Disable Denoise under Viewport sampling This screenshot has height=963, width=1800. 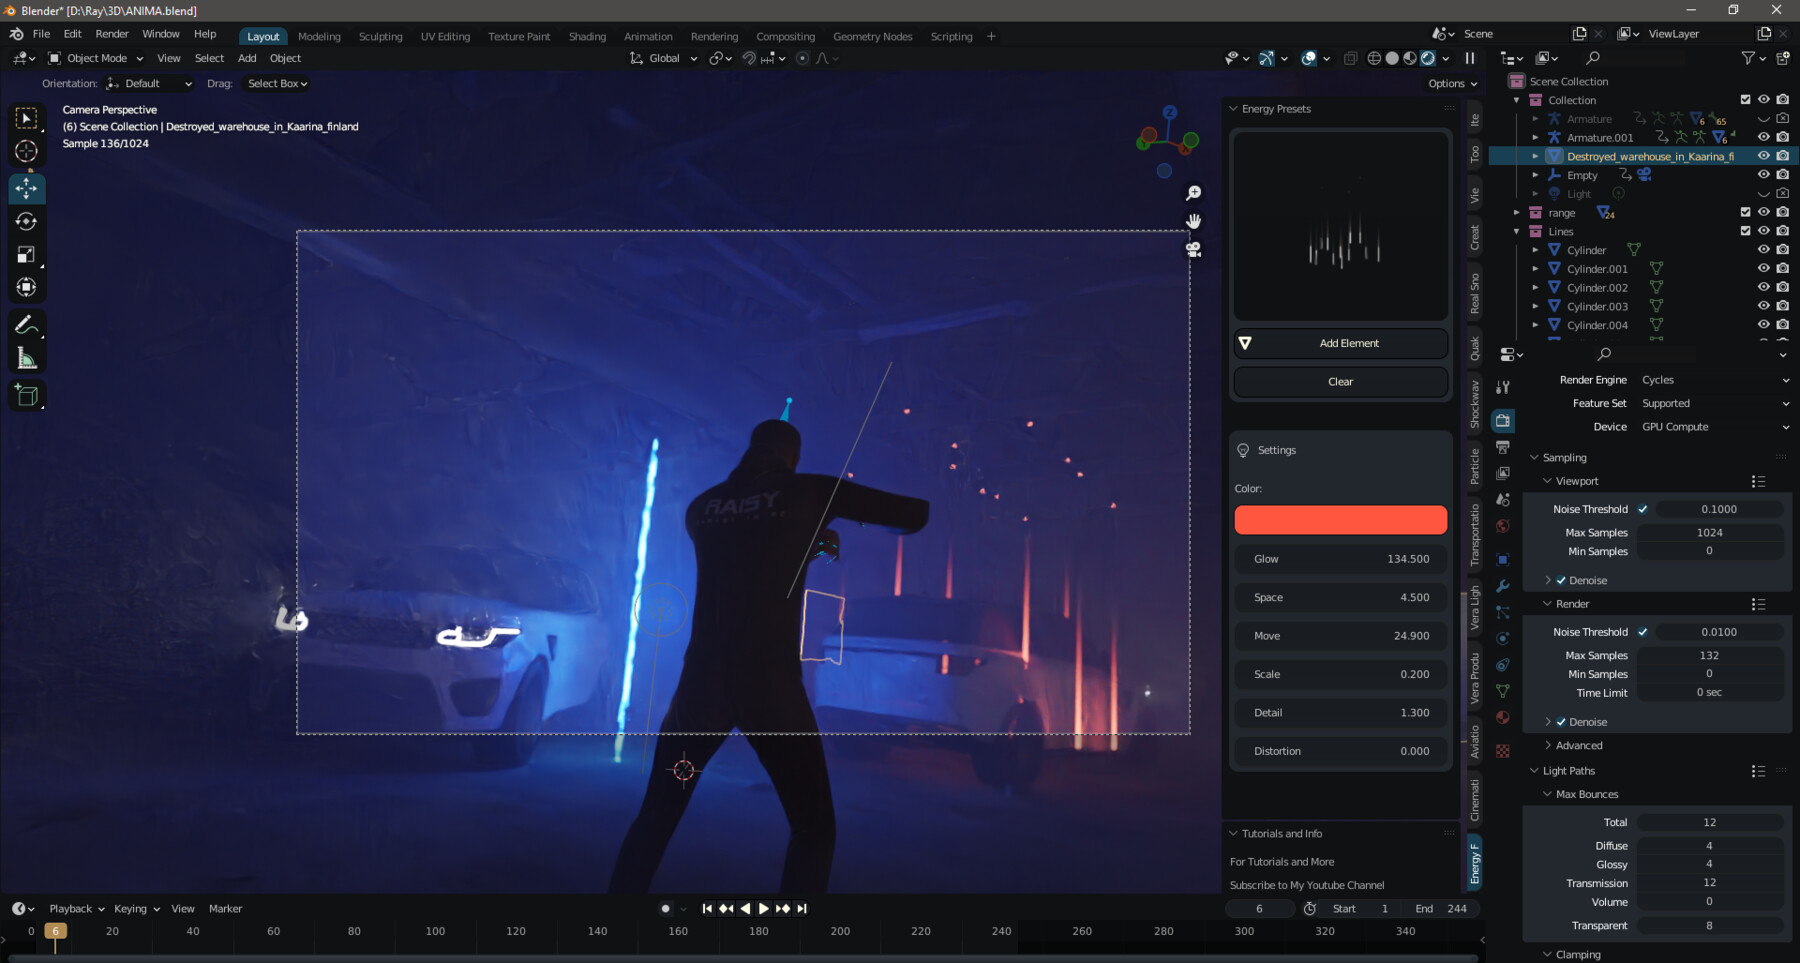[1562, 580]
